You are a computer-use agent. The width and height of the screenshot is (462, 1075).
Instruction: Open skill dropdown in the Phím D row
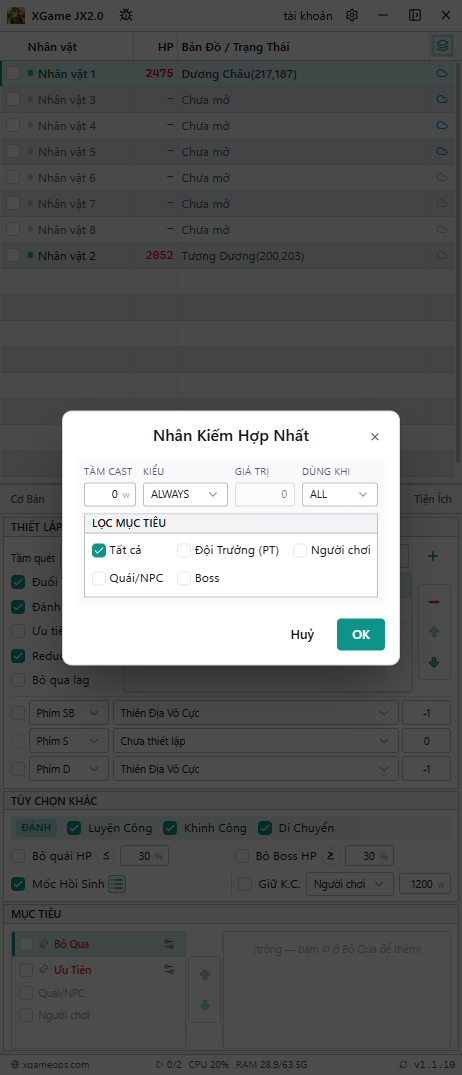256,769
